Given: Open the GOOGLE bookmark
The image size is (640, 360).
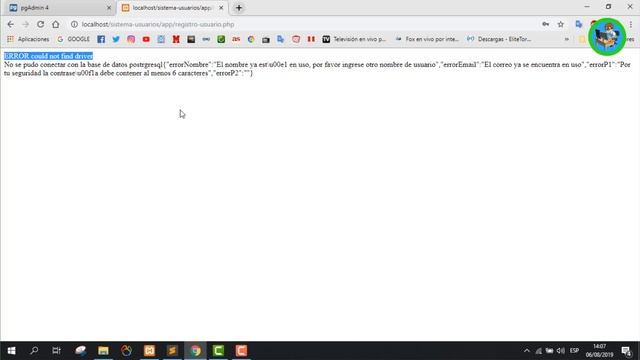Looking at the screenshot, I should click(73, 39).
